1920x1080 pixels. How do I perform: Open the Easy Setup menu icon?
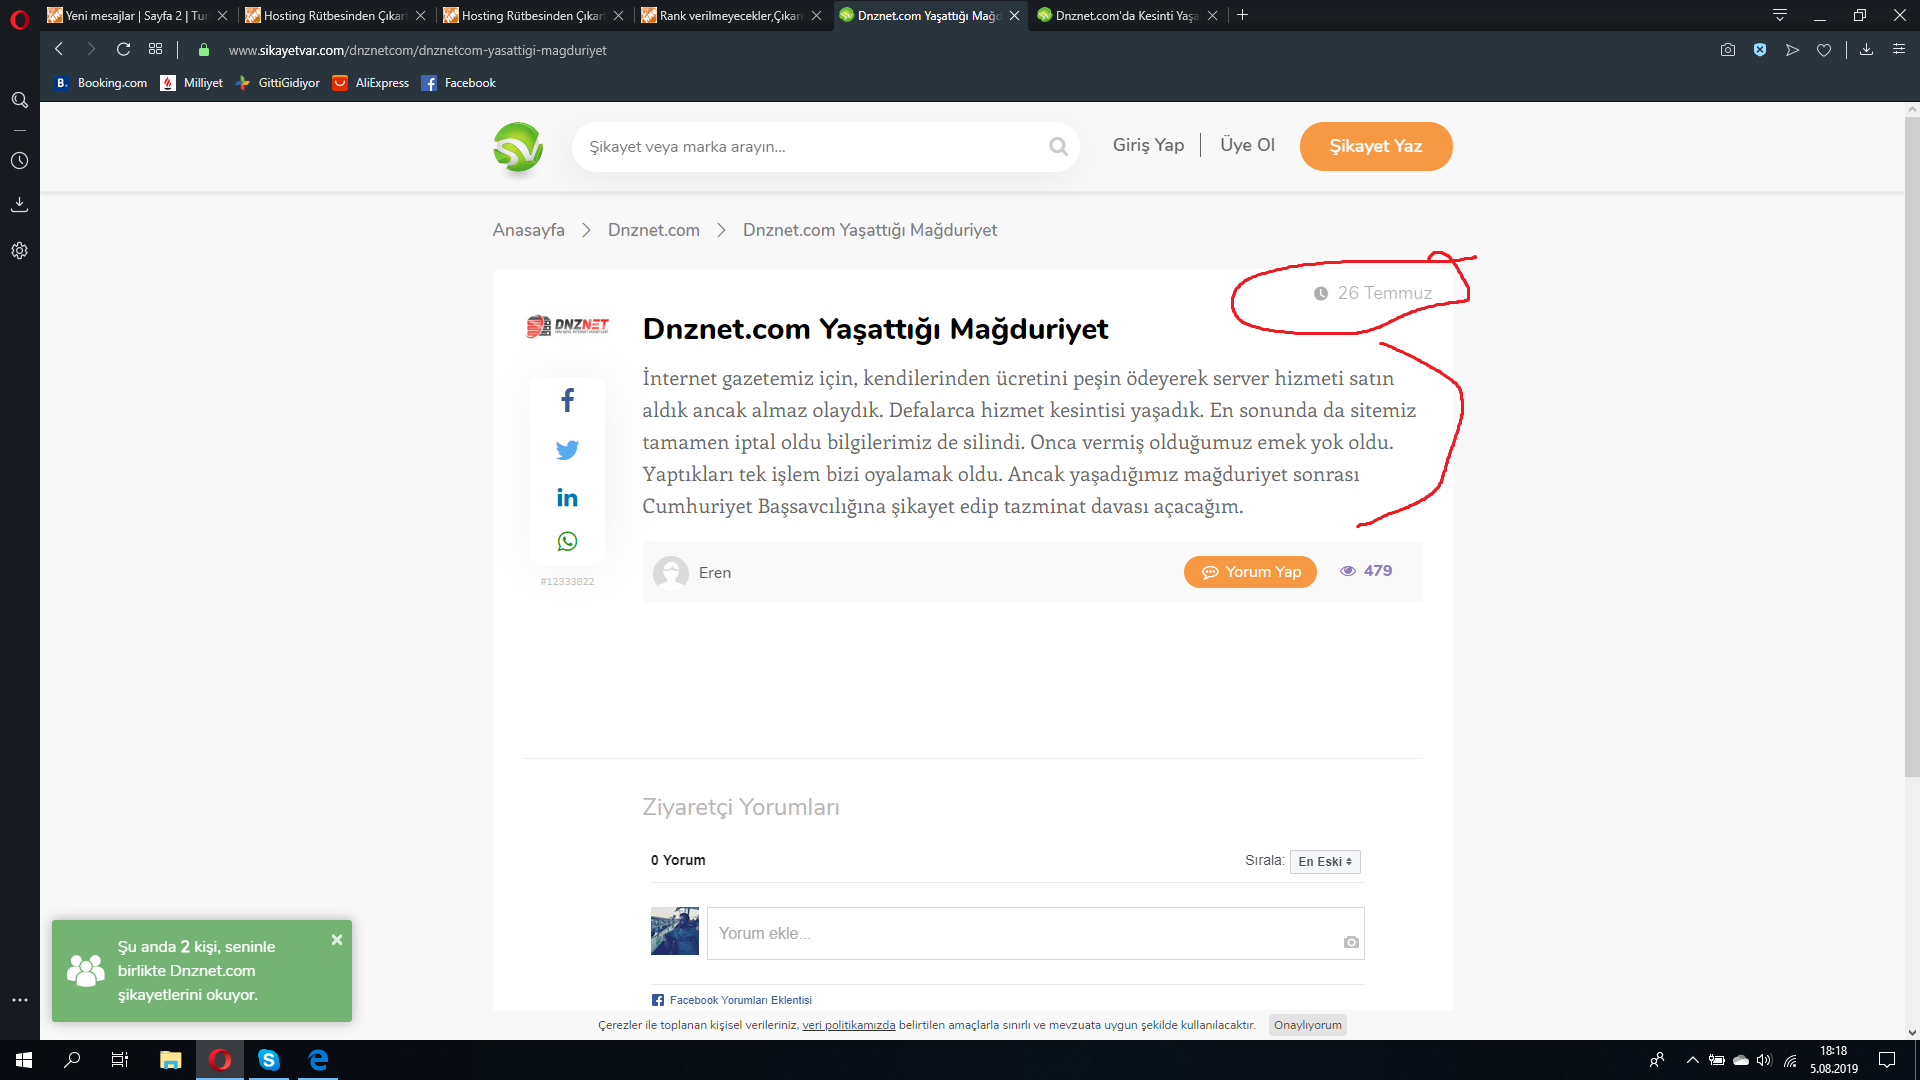tap(1898, 49)
